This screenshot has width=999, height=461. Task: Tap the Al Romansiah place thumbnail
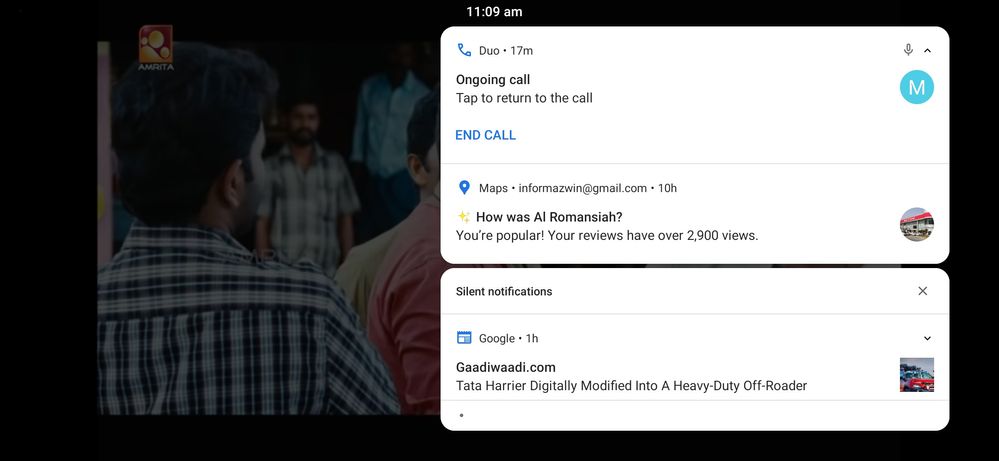[916, 224]
